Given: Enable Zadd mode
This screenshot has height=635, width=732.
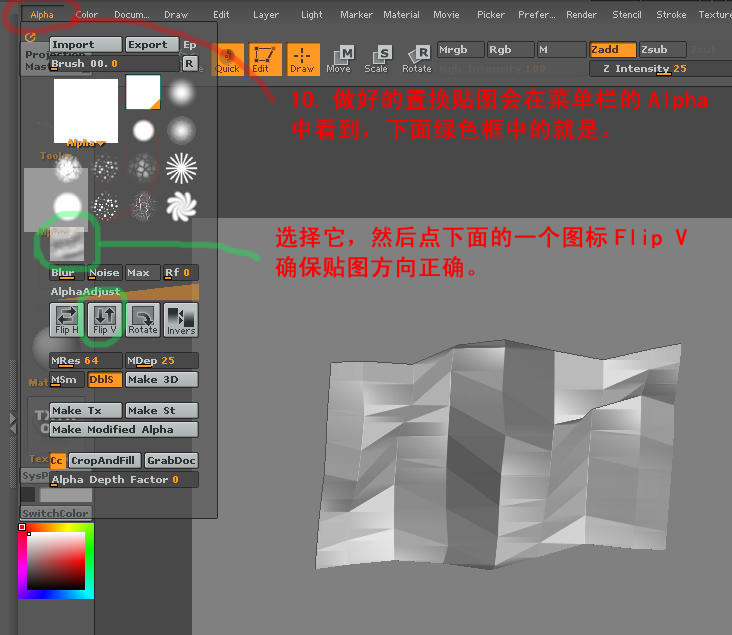Looking at the screenshot, I should coord(612,49).
